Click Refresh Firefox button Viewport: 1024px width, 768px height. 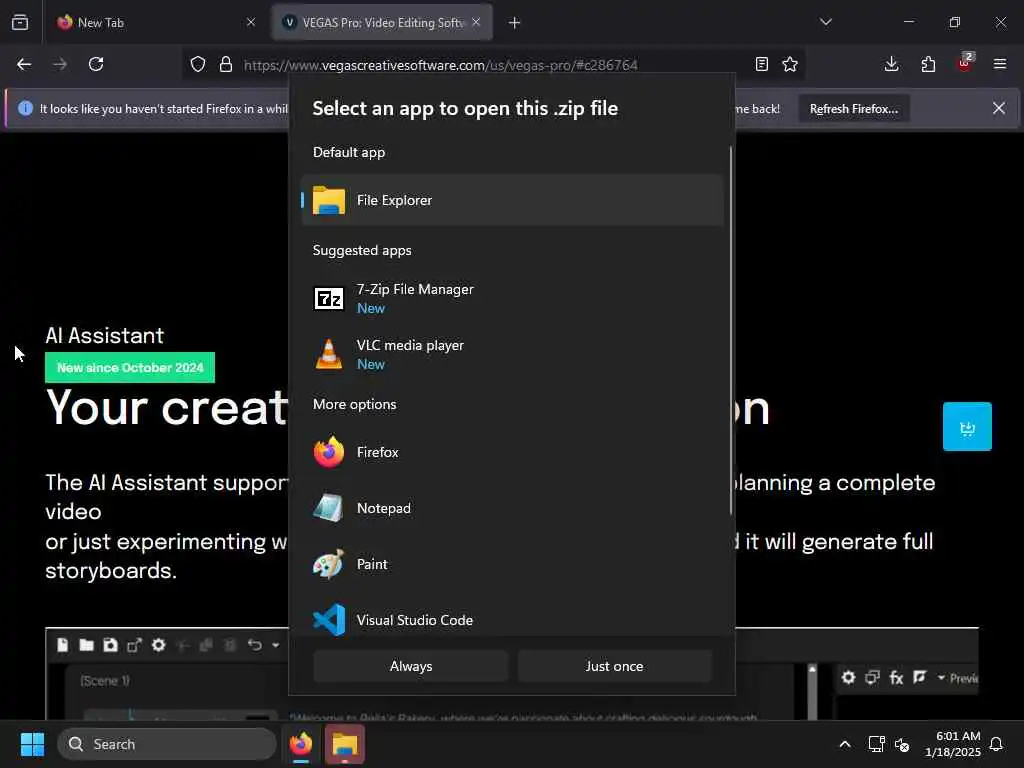pos(854,109)
